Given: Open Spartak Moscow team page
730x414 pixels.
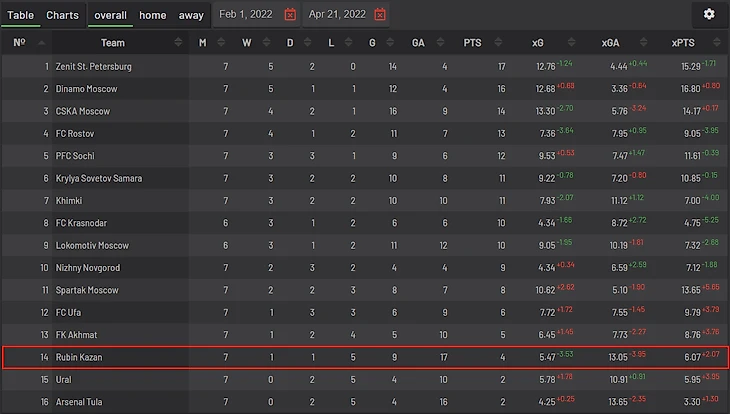Looking at the screenshot, I should pyautogui.click(x=87, y=290).
